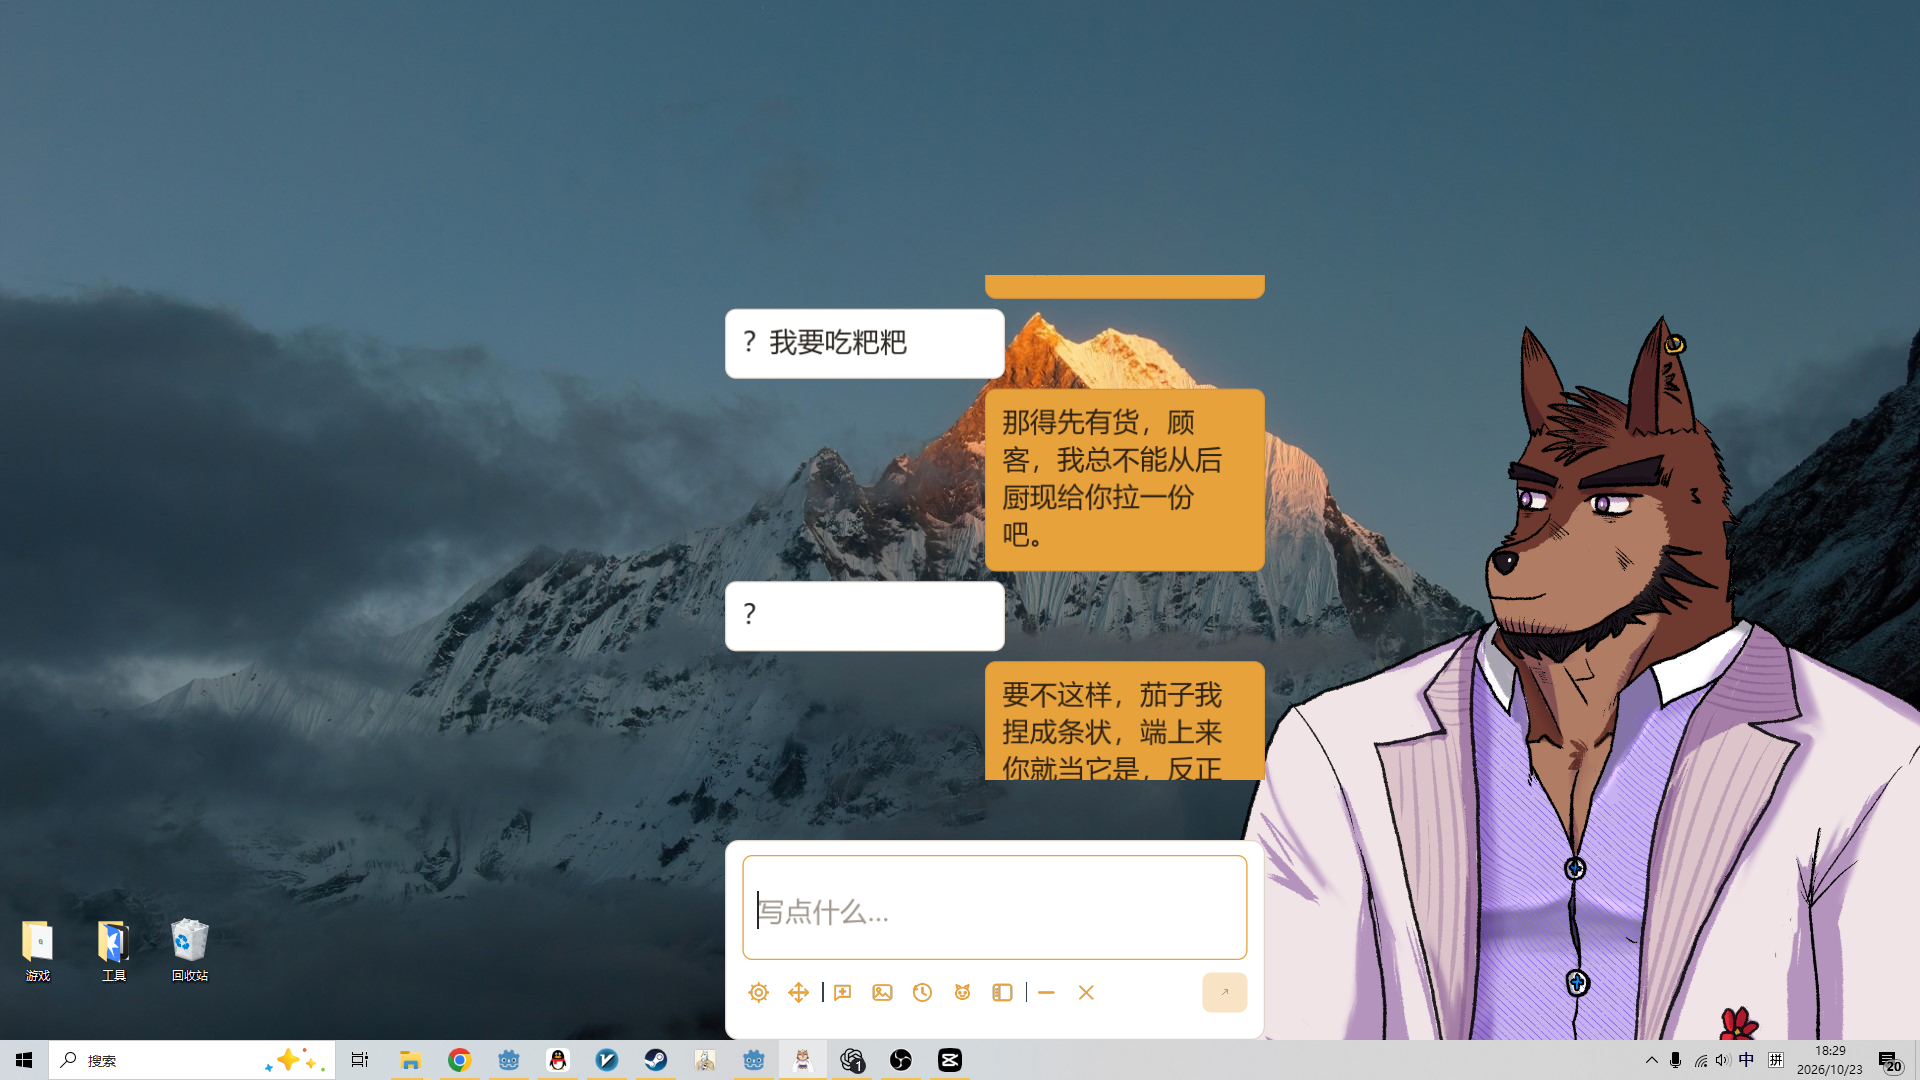Image resolution: width=1920 pixels, height=1080 pixels.
Task: Open CapCut icon in taskbar
Action: (950, 1060)
